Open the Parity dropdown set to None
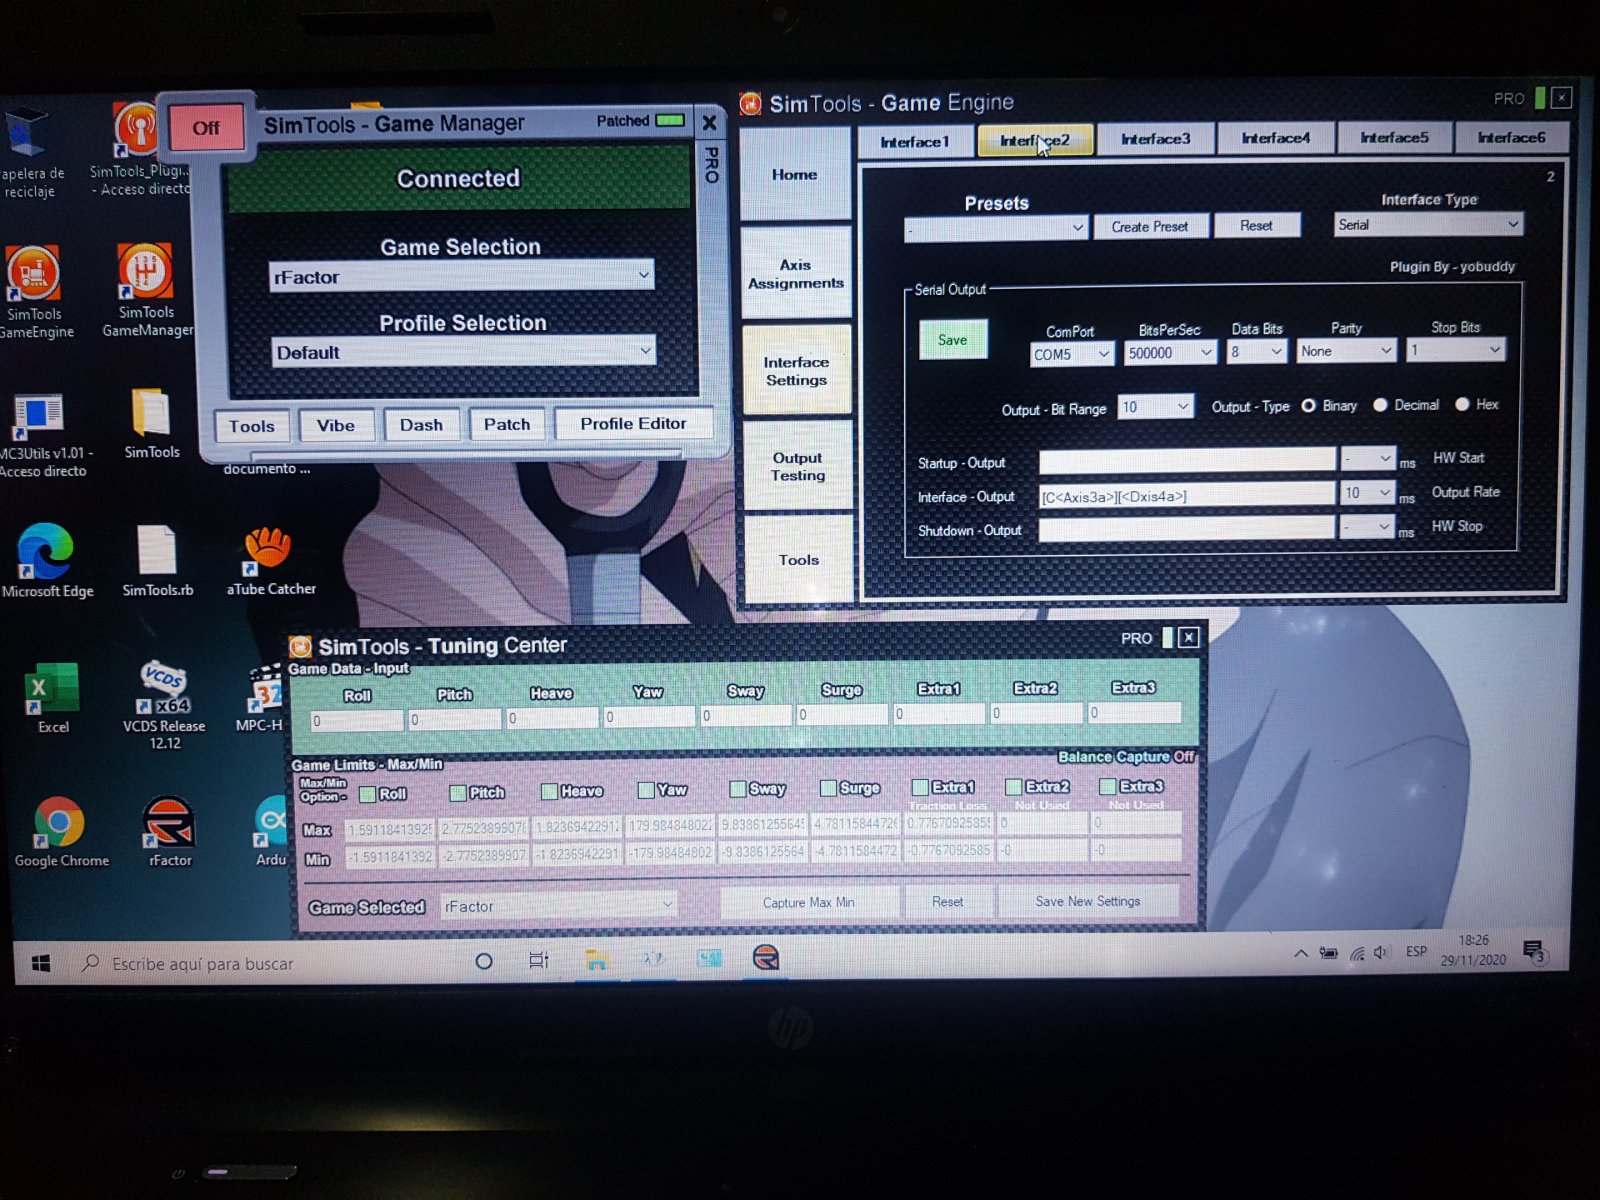The width and height of the screenshot is (1600, 1200). point(1346,351)
